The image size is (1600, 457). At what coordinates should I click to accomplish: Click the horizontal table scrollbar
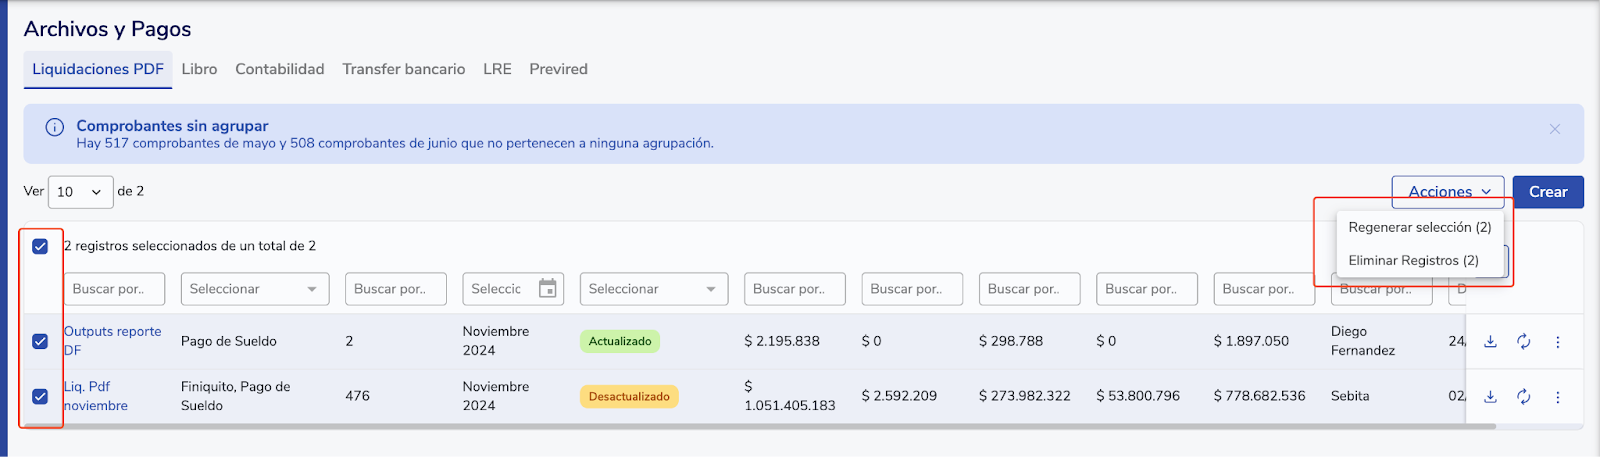pyautogui.click(x=760, y=426)
